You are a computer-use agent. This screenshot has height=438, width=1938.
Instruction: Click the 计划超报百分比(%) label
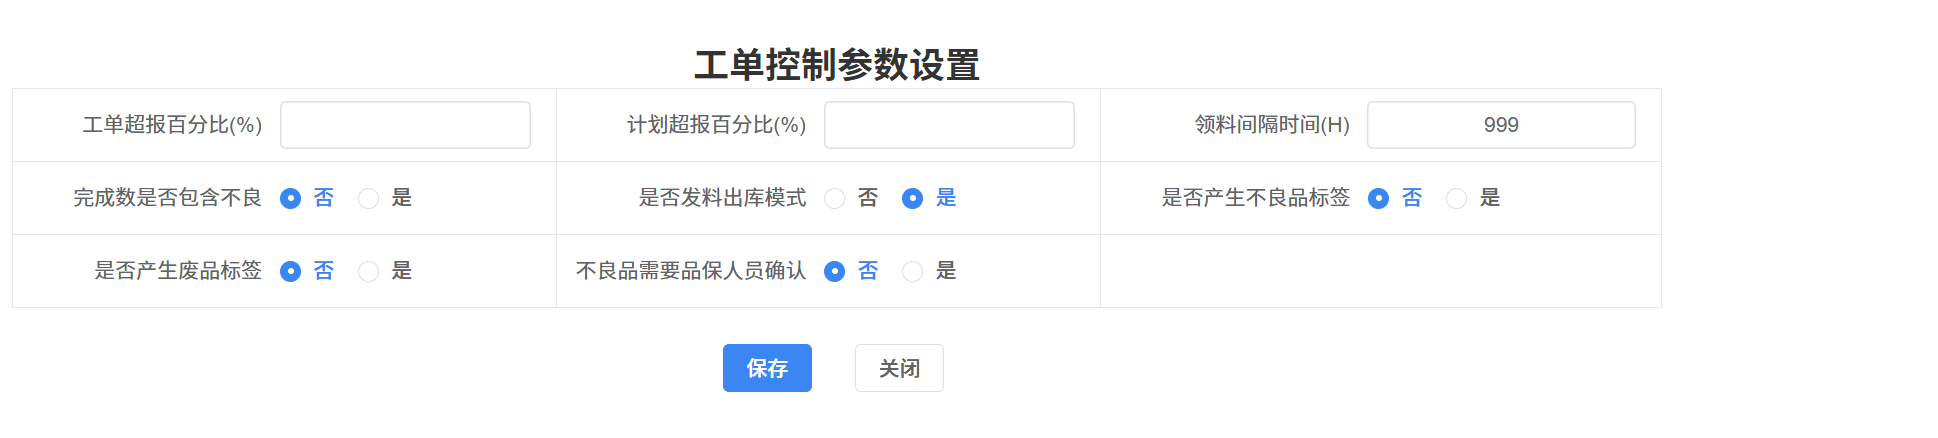click(716, 125)
